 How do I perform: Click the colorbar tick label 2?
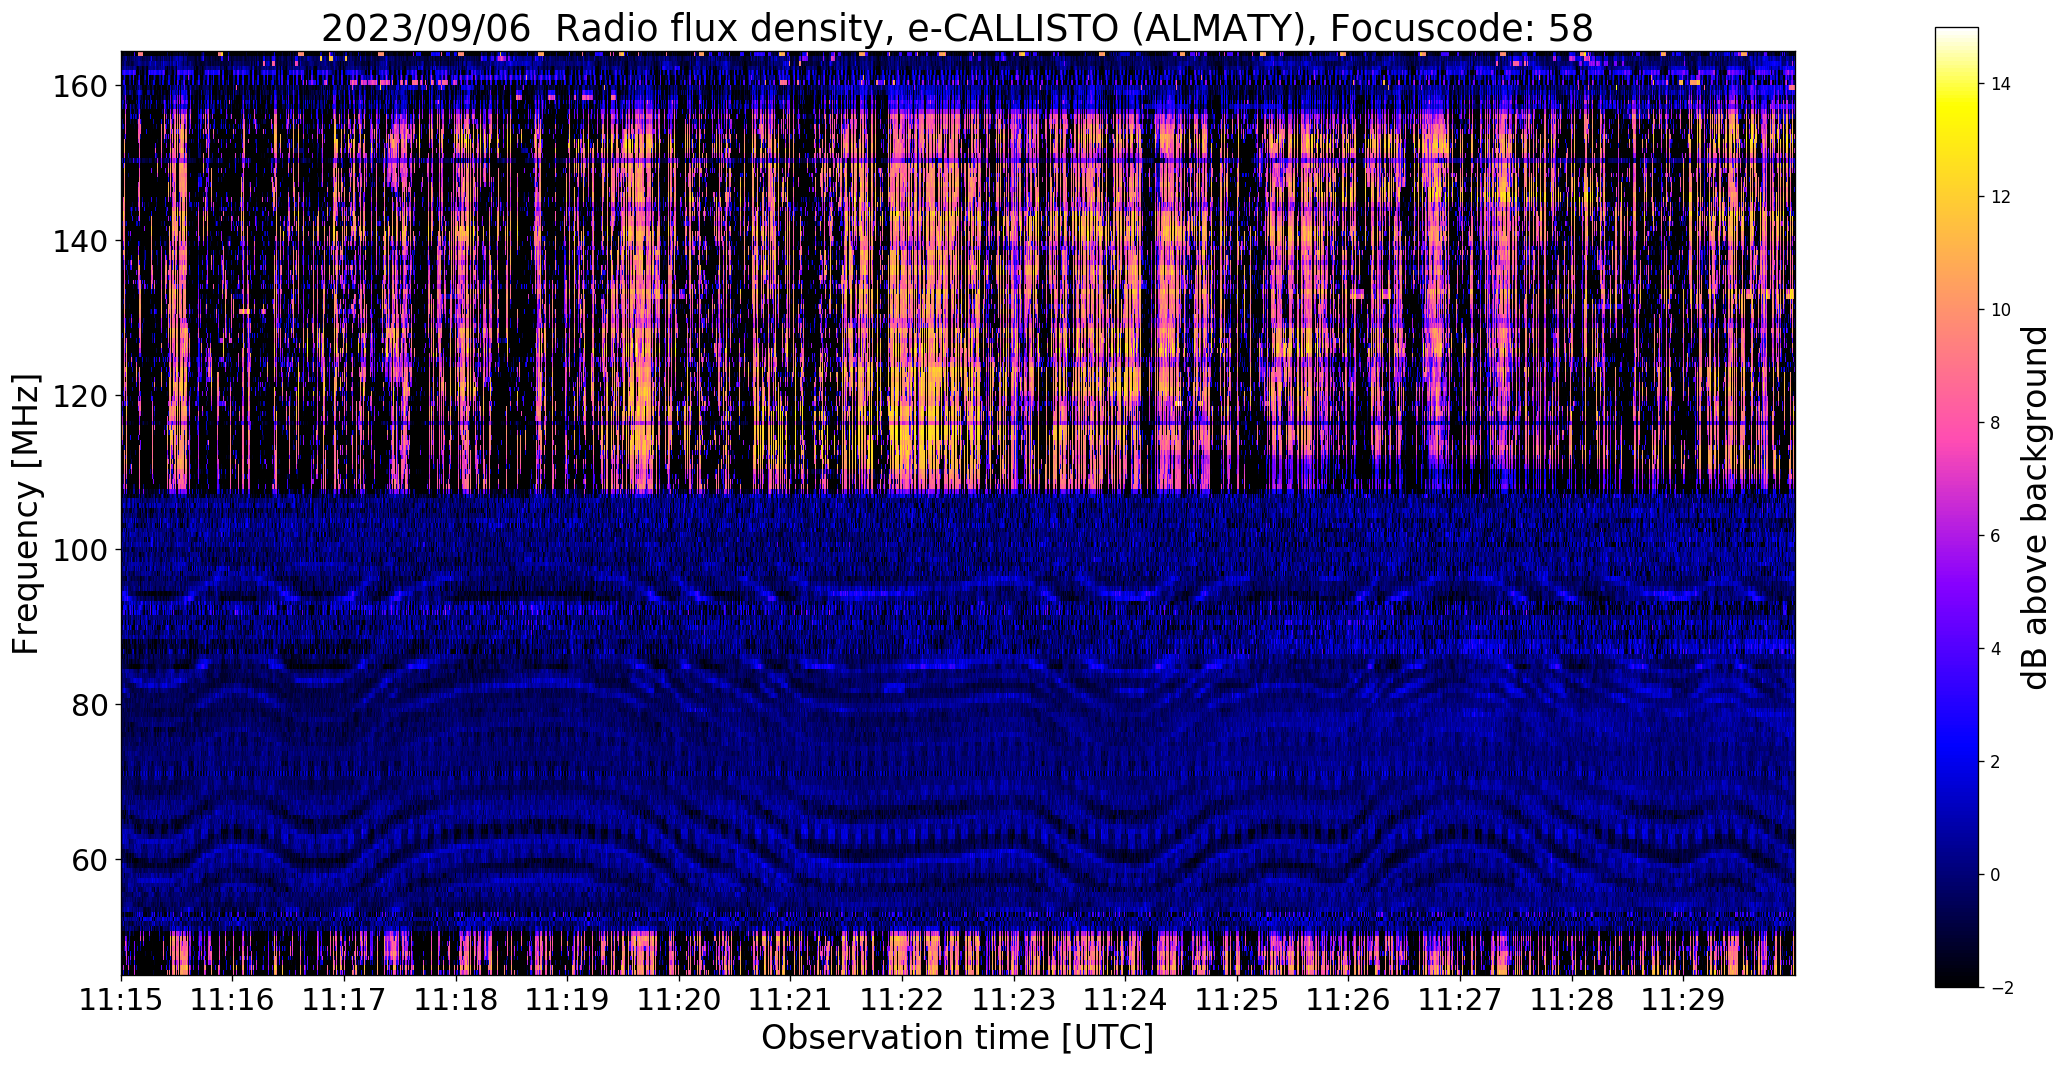click(1996, 762)
